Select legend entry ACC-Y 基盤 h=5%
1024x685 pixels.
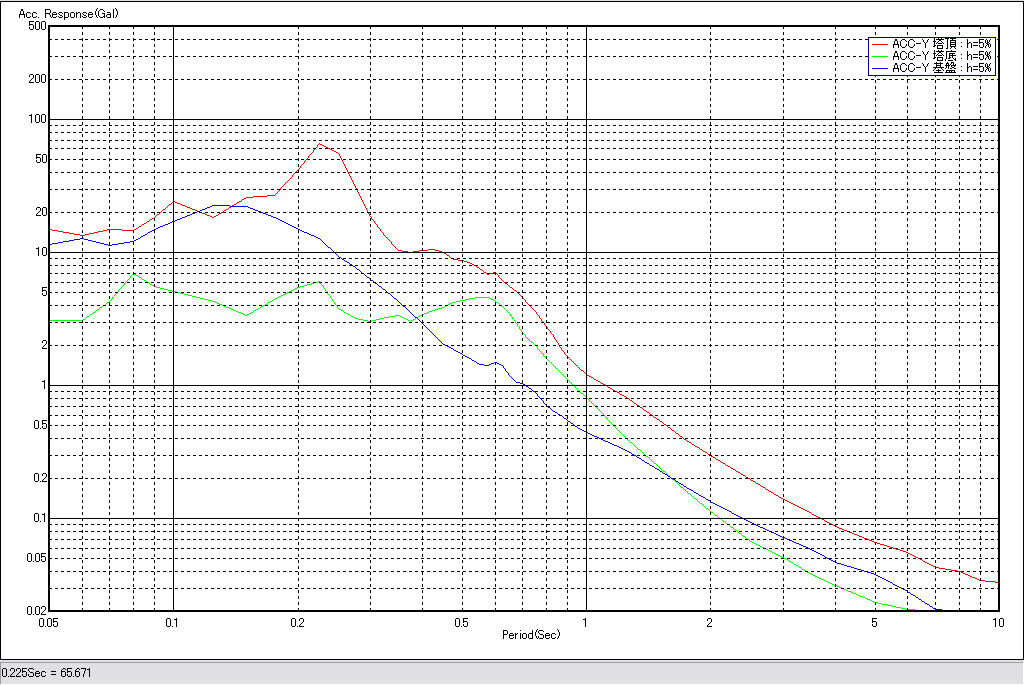[941, 68]
